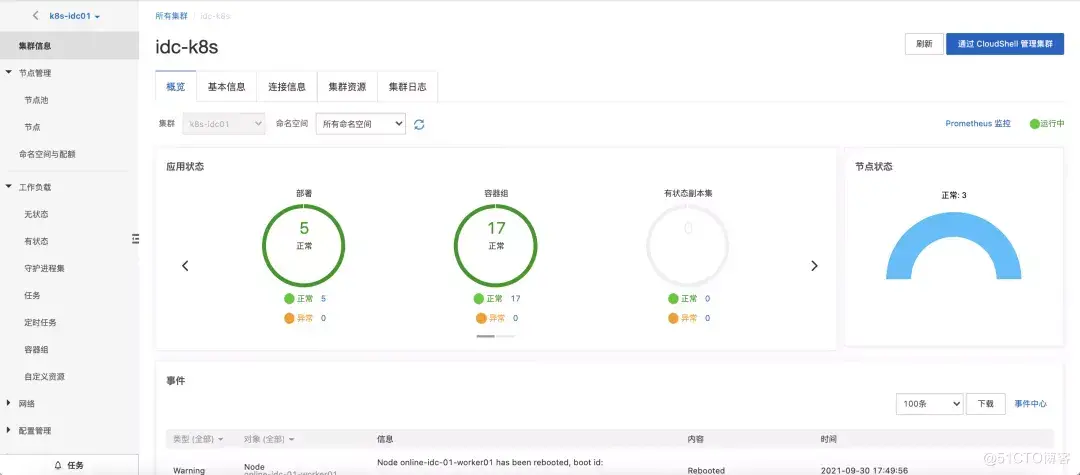1080x475 pixels.
Task: Collapse the 工作负载 section
Action: [8, 187]
